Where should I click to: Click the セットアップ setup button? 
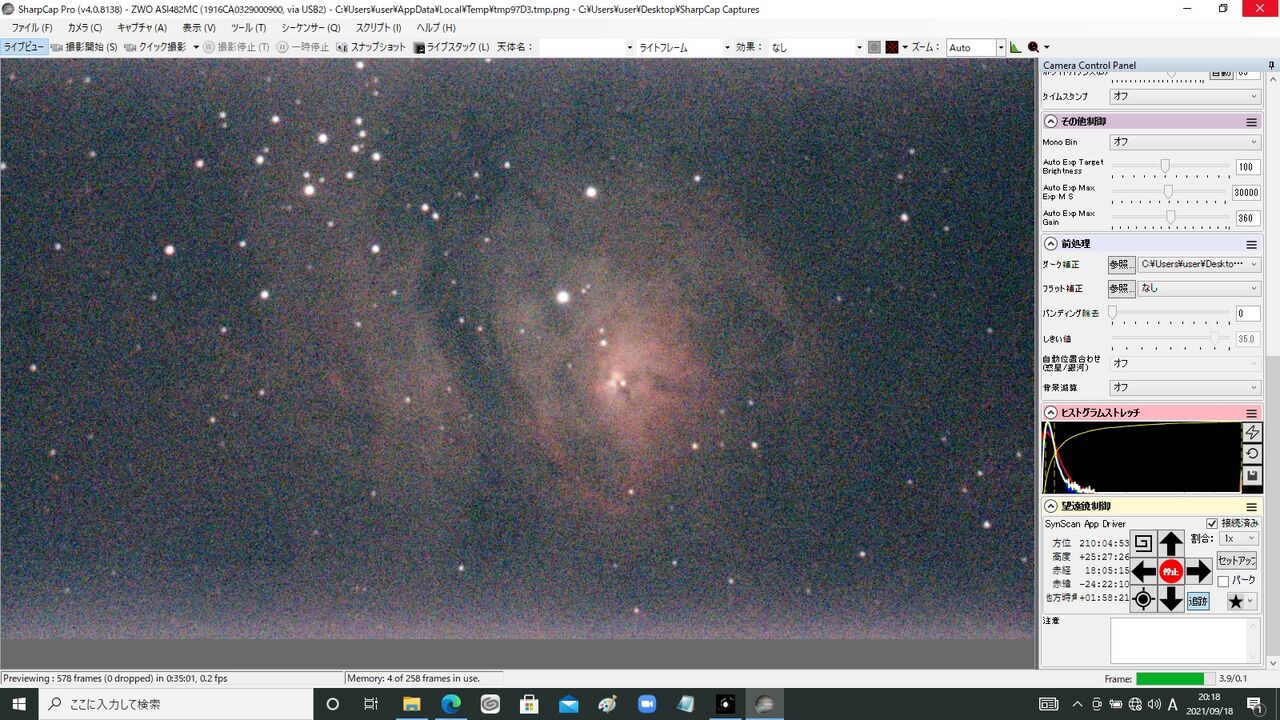pyautogui.click(x=1236, y=561)
